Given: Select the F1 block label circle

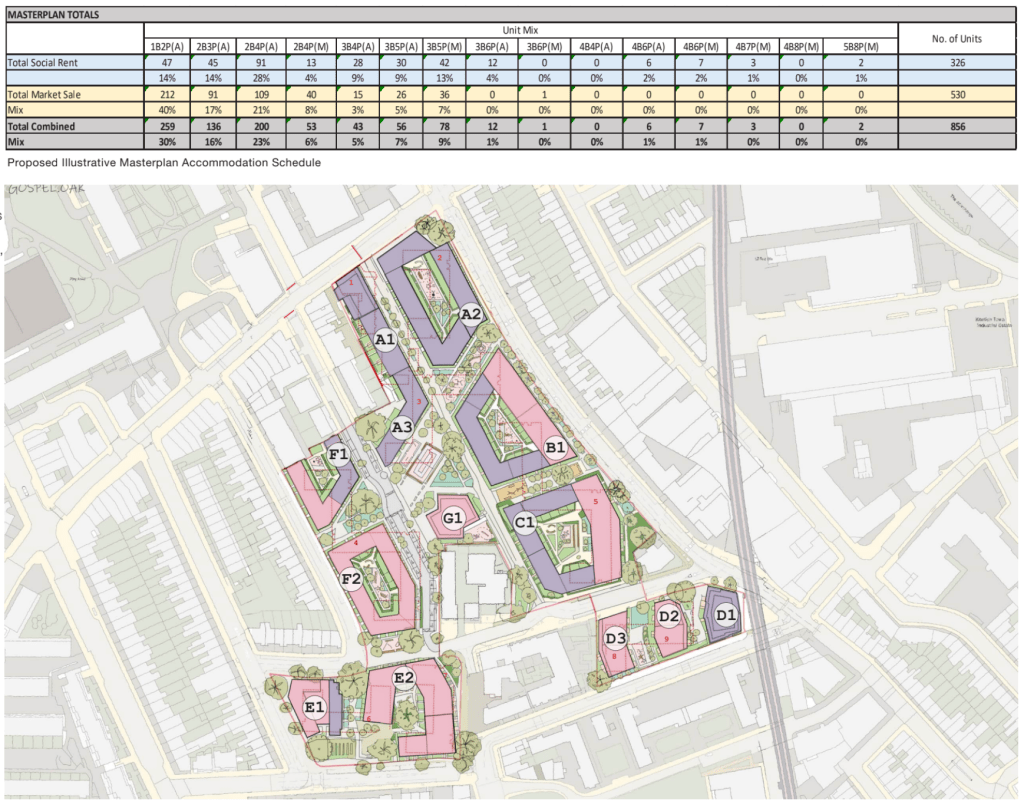Looking at the screenshot, I should (339, 456).
